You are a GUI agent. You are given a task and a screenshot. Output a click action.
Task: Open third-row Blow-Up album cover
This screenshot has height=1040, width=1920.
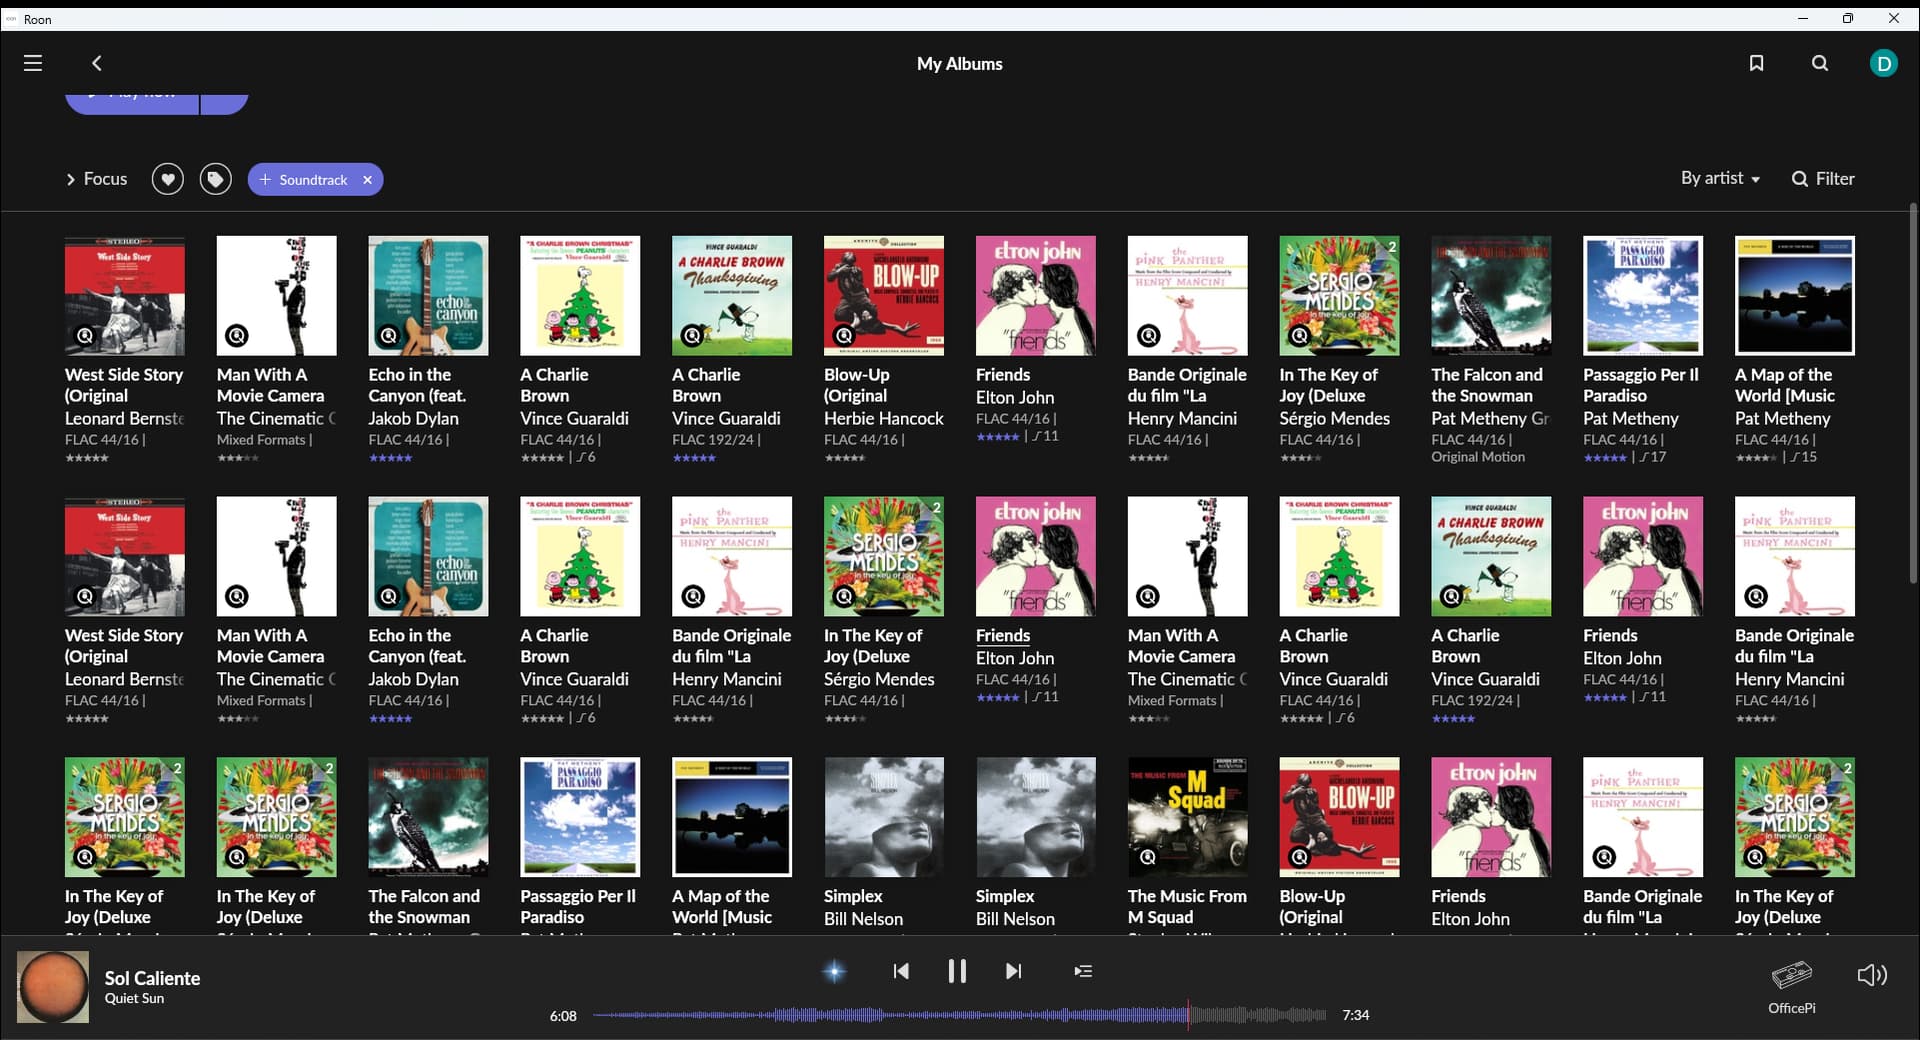pos(1339,817)
